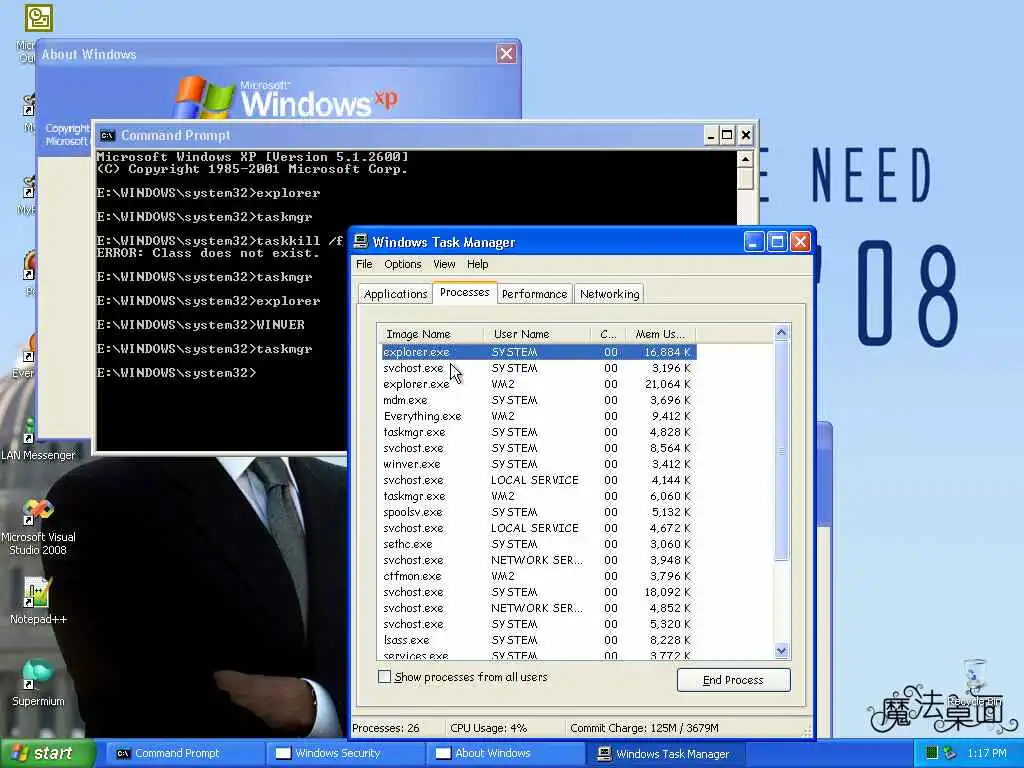1024x768 pixels.
Task: Open the View menu in Task Manager
Action: (444, 264)
